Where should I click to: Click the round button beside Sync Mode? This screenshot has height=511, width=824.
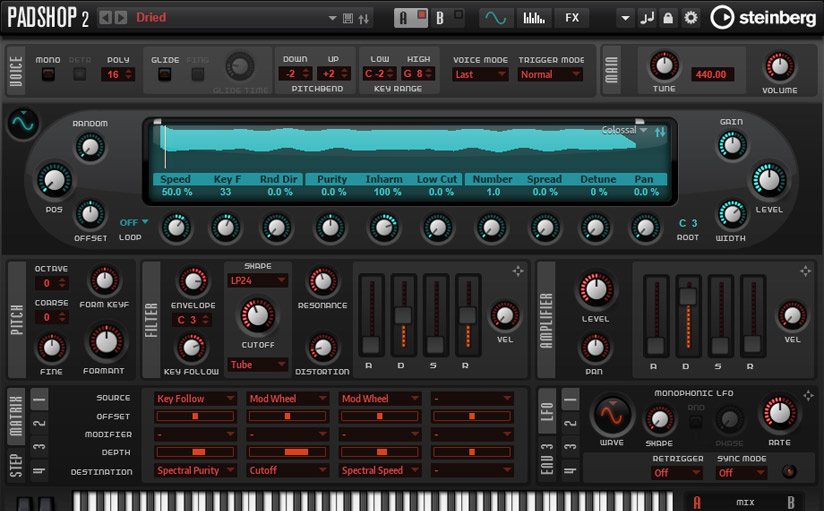[789, 472]
